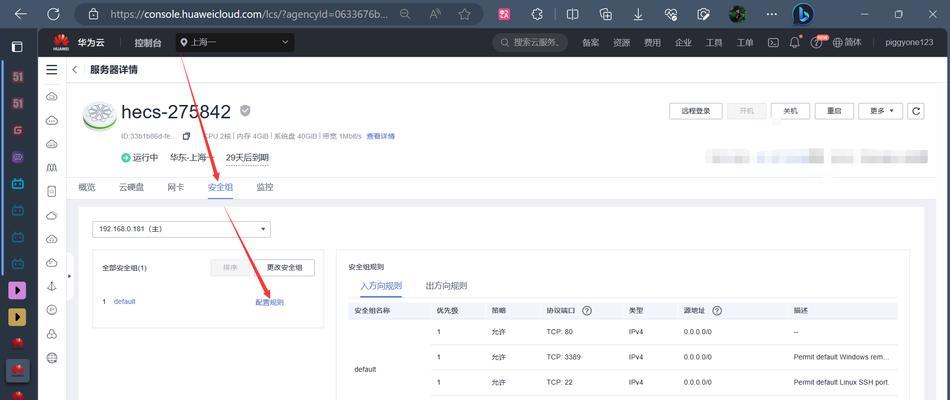
Task: Focus the 搜索云服务 search field
Action: click(x=531, y=42)
